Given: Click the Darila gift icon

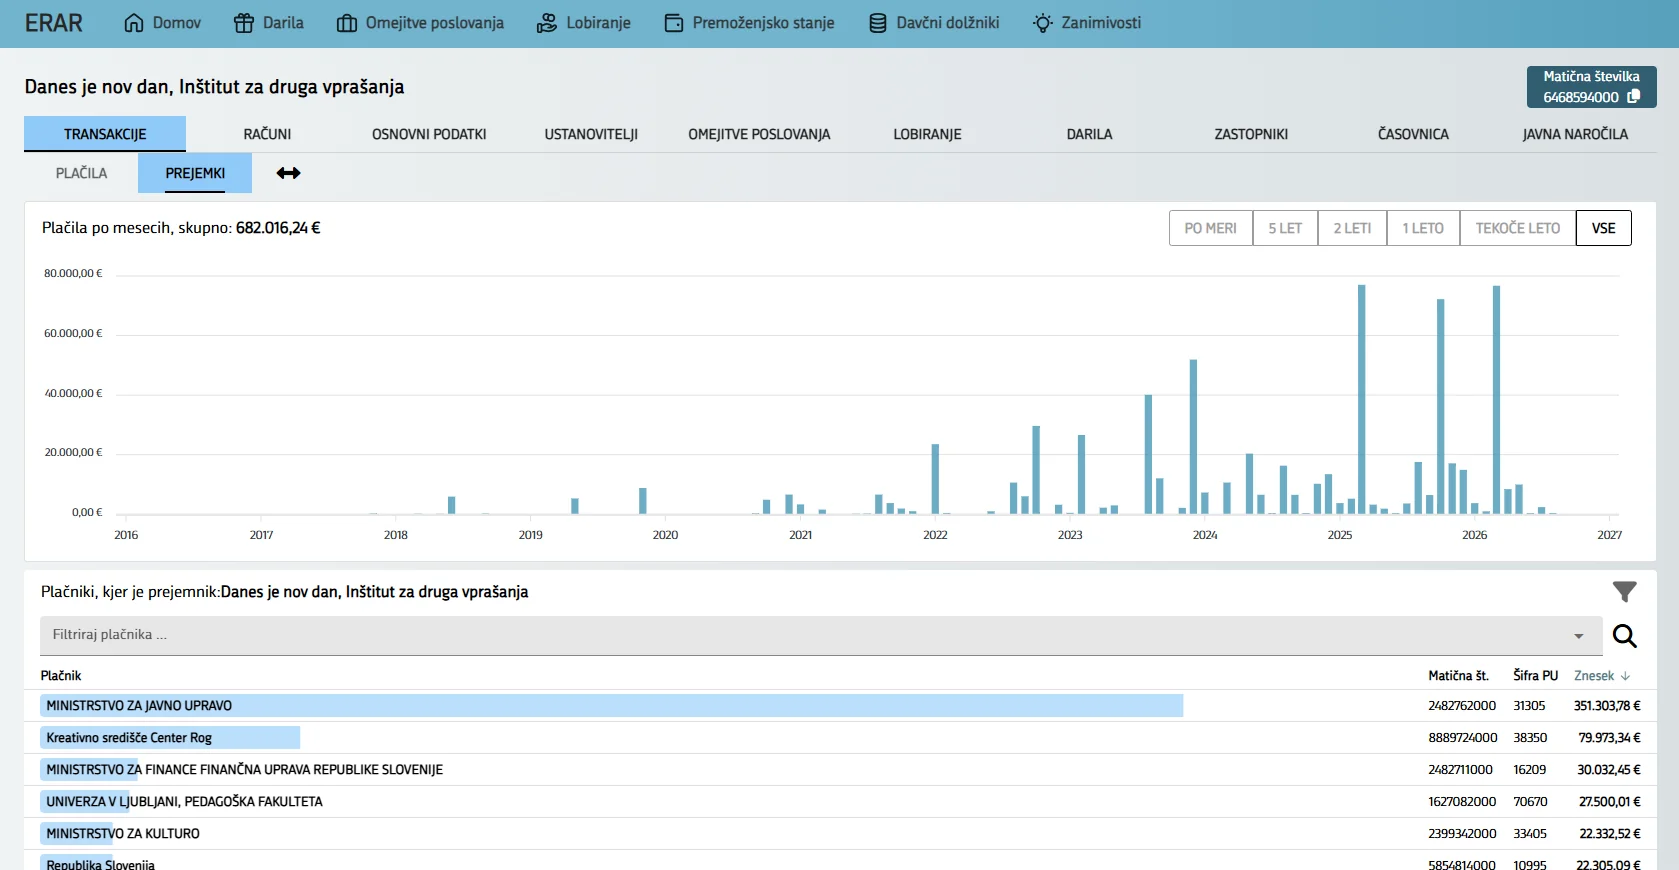Looking at the screenshot, I should 244,23.
